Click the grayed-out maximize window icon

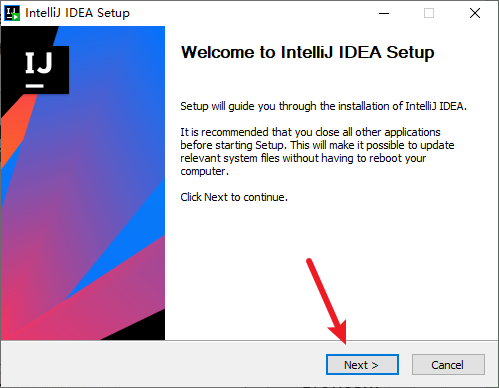(429, 13)
